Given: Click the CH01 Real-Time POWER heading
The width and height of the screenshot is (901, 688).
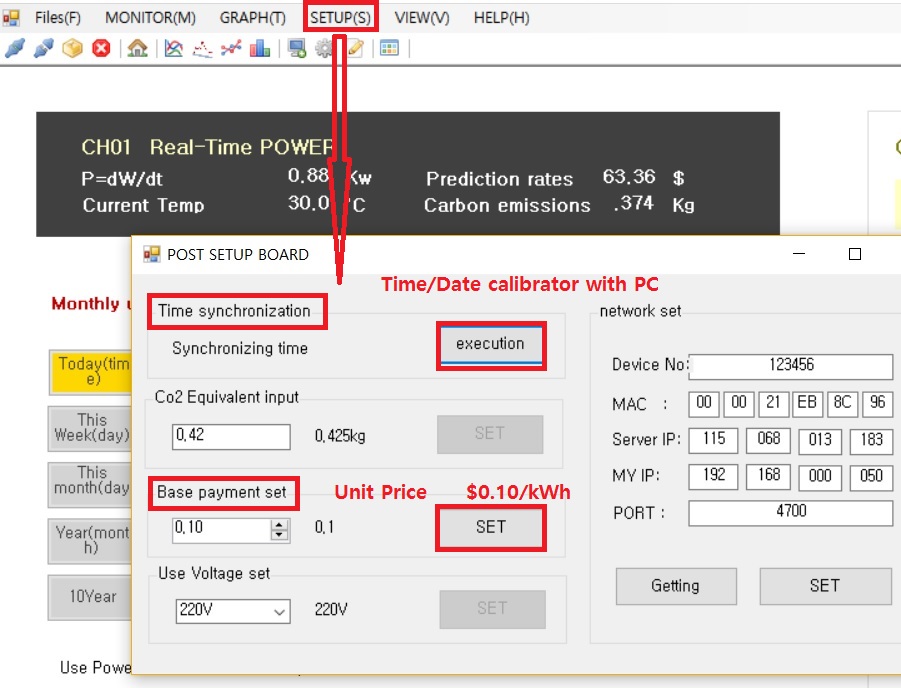Looking at the screenshot, I should [207, 147].
